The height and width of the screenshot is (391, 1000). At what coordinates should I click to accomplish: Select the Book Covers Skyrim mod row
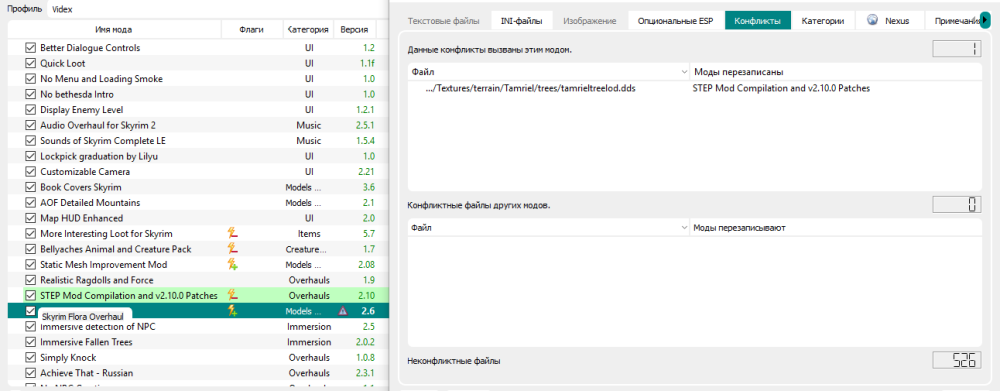198,188
